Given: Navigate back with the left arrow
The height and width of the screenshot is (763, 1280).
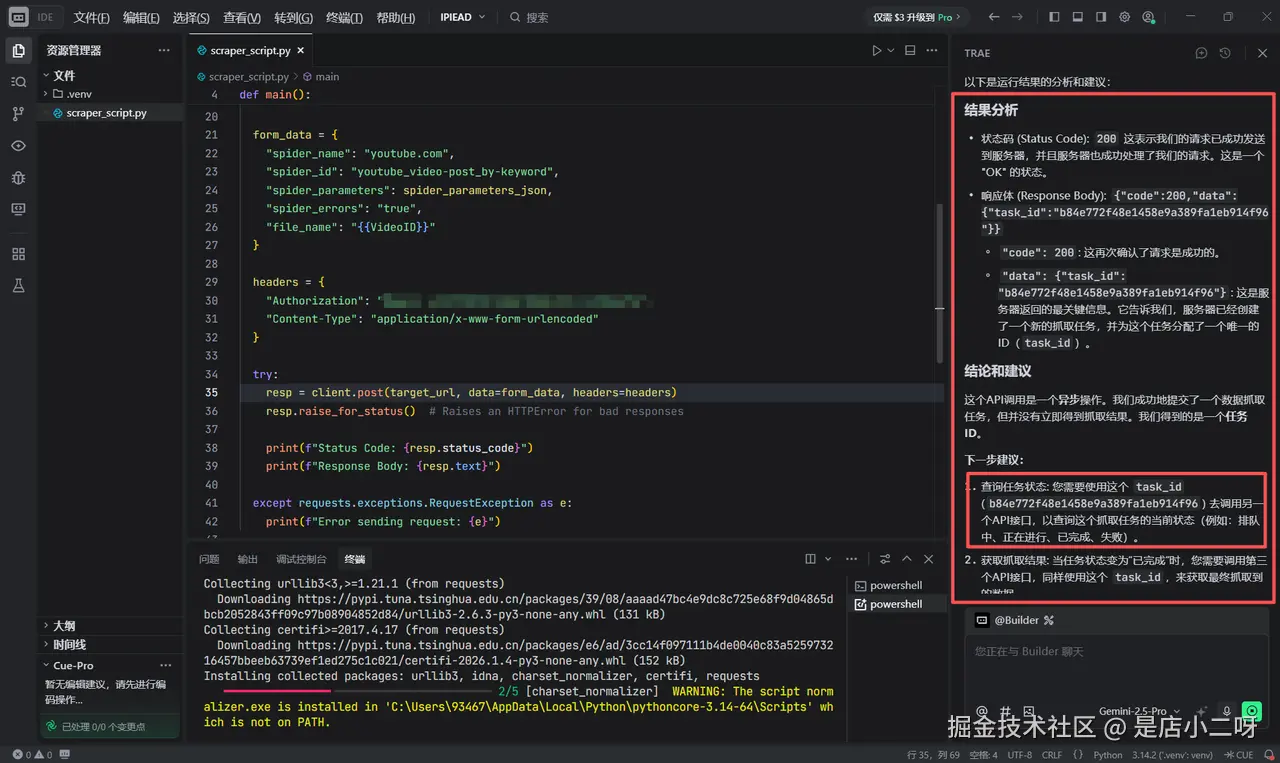Looking at the screenshot, I should 993,17.
